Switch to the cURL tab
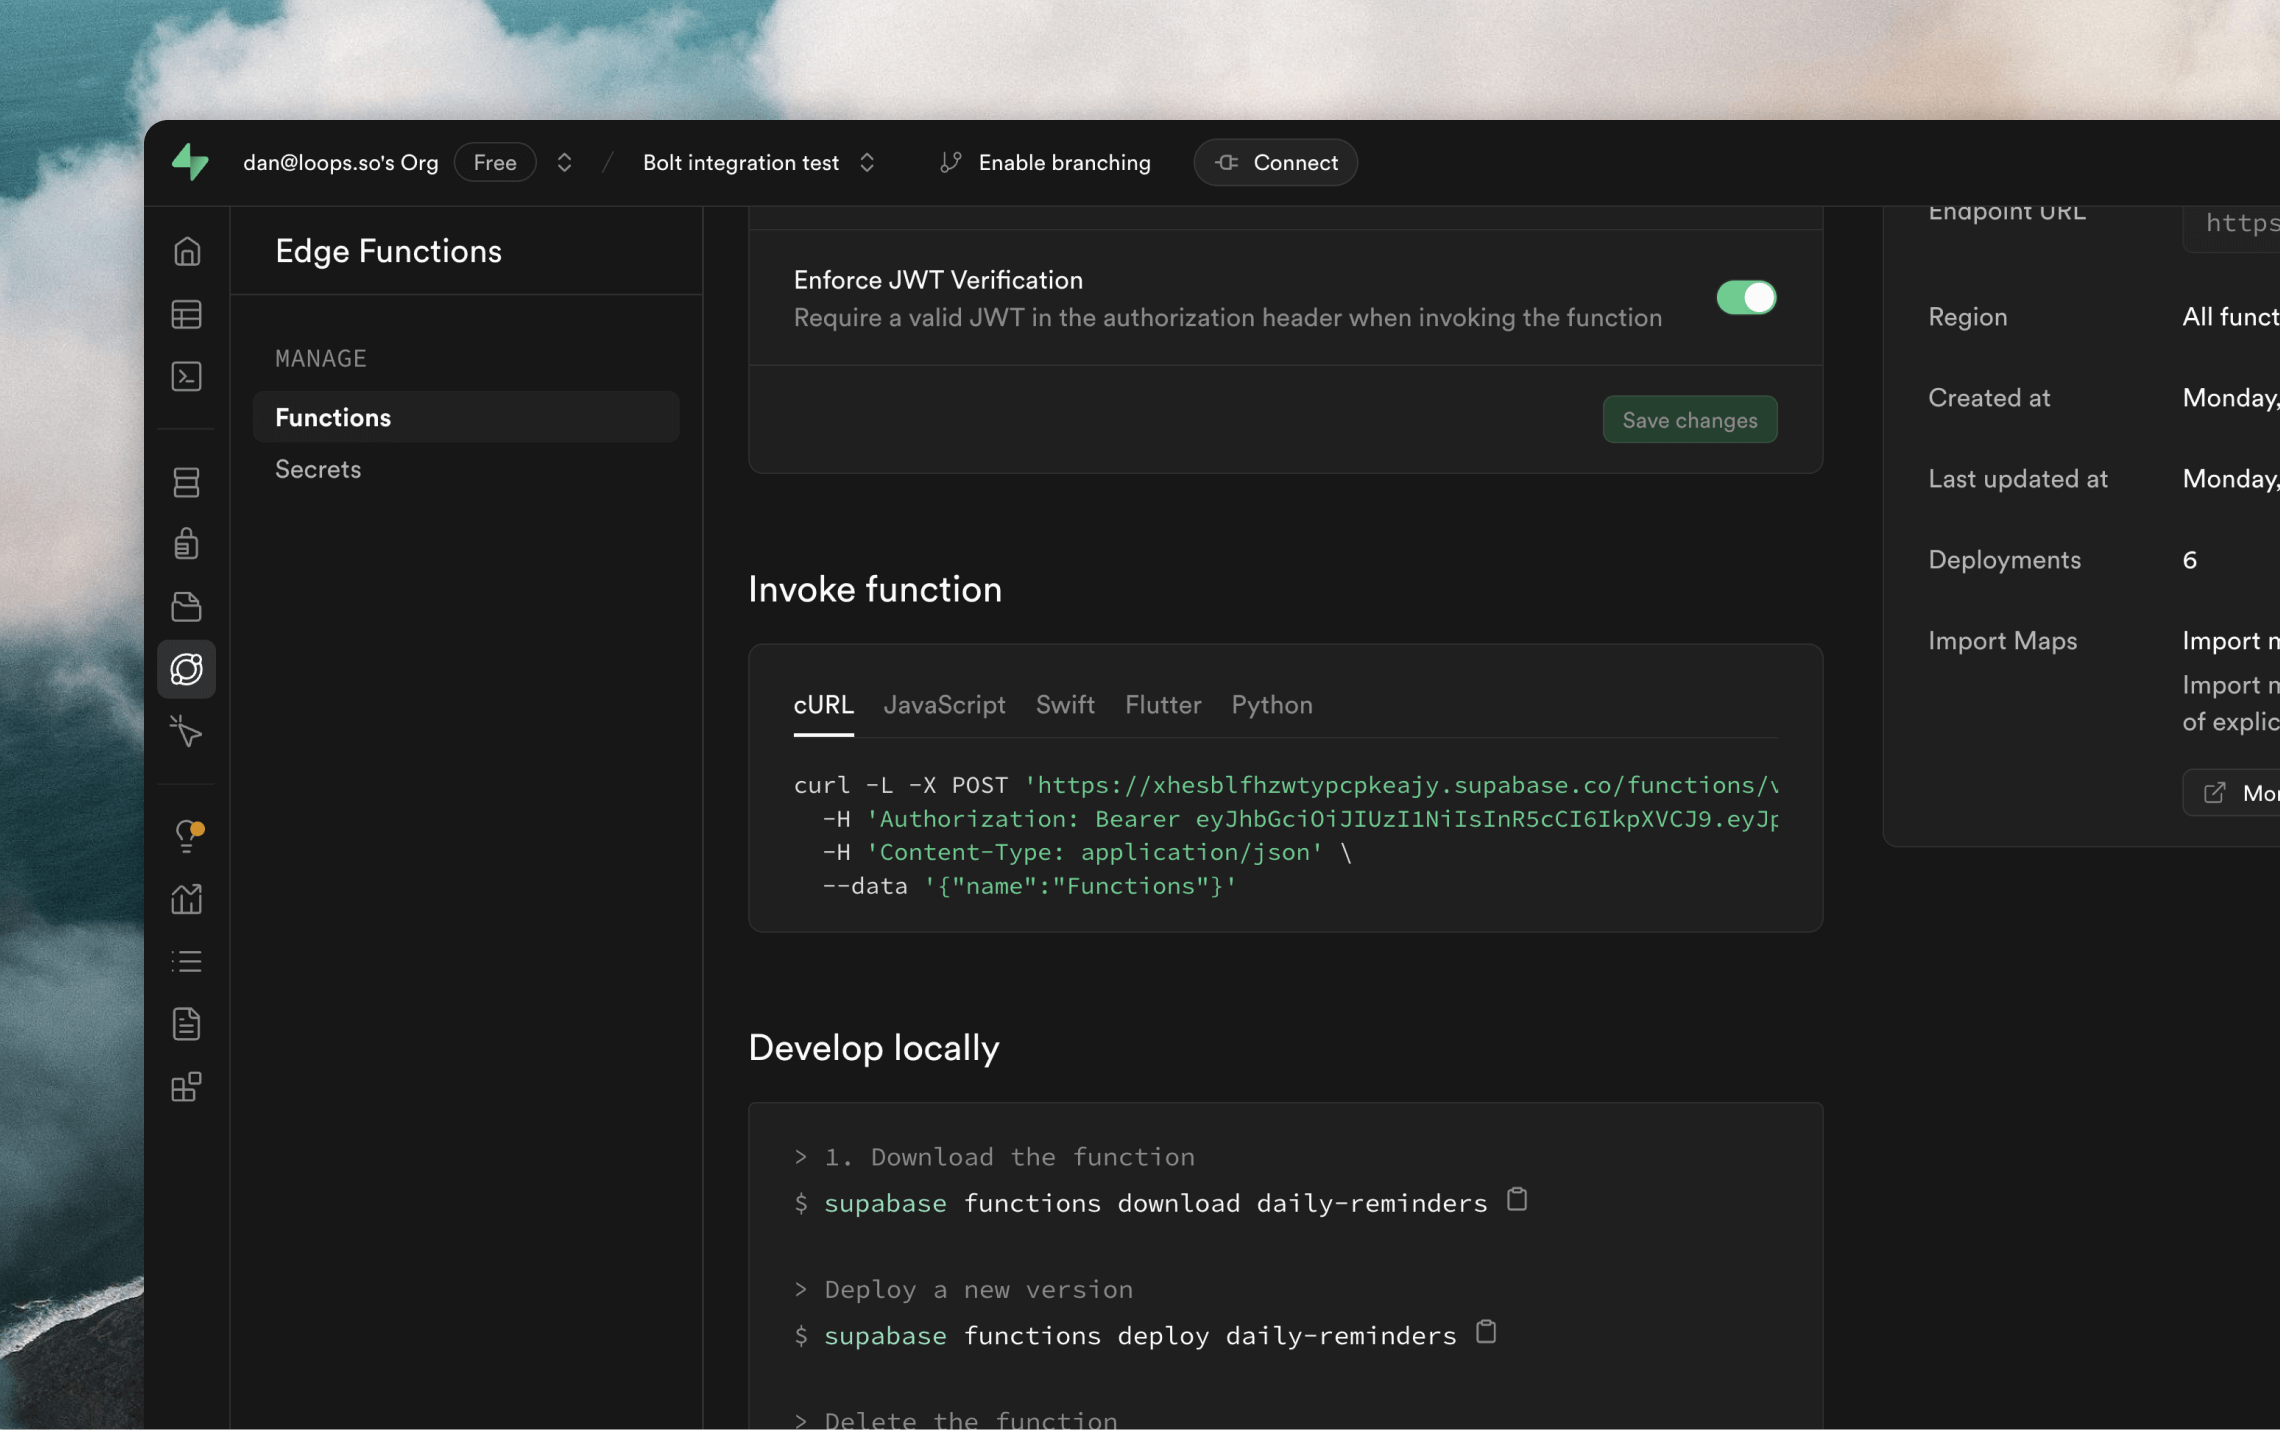This screenshot has width=2280, height=1430. point(824,705)
